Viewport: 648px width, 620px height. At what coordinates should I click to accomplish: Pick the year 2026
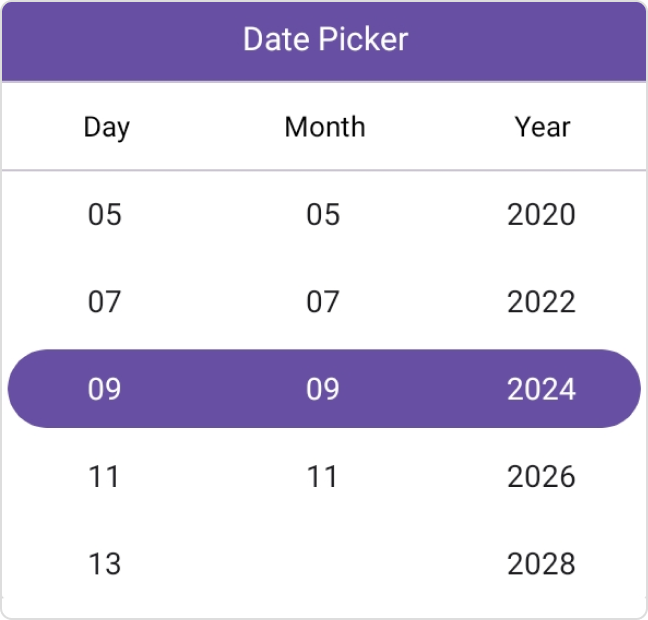[541, 476]
